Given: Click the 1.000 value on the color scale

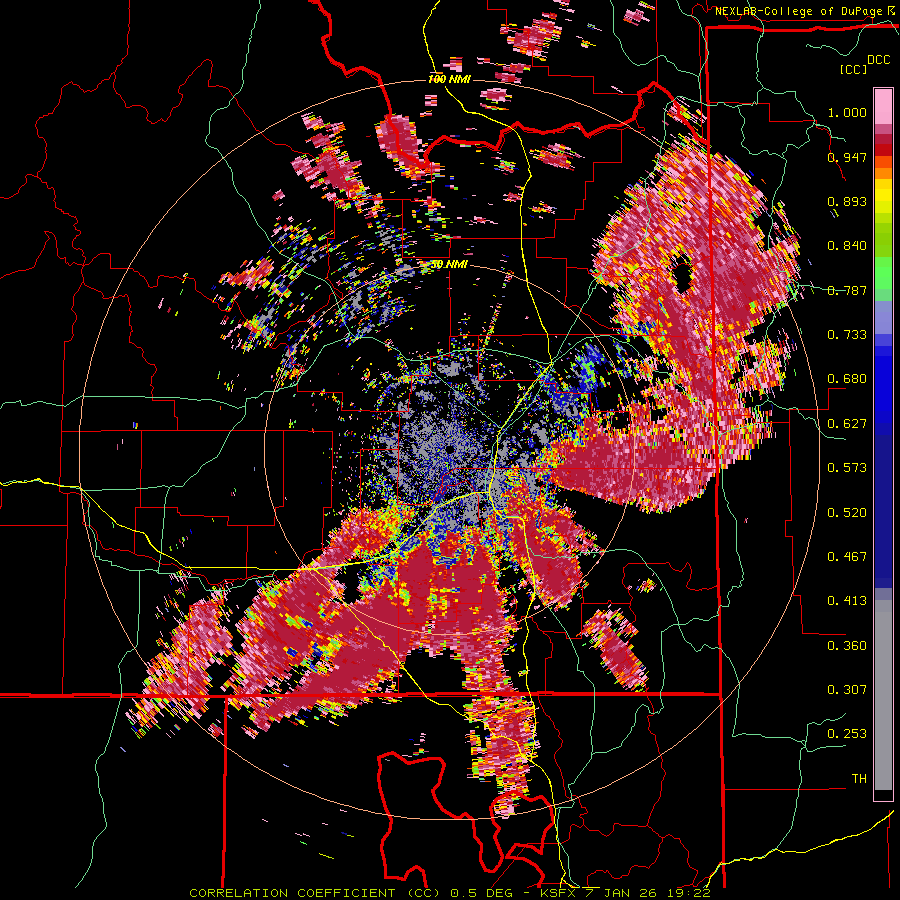Looking at the screenshot, I should point(847,112).
